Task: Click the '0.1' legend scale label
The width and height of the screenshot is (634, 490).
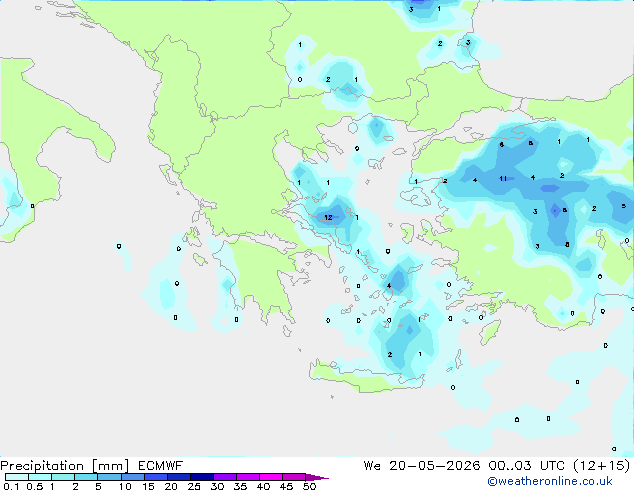Action: (10, 486)
